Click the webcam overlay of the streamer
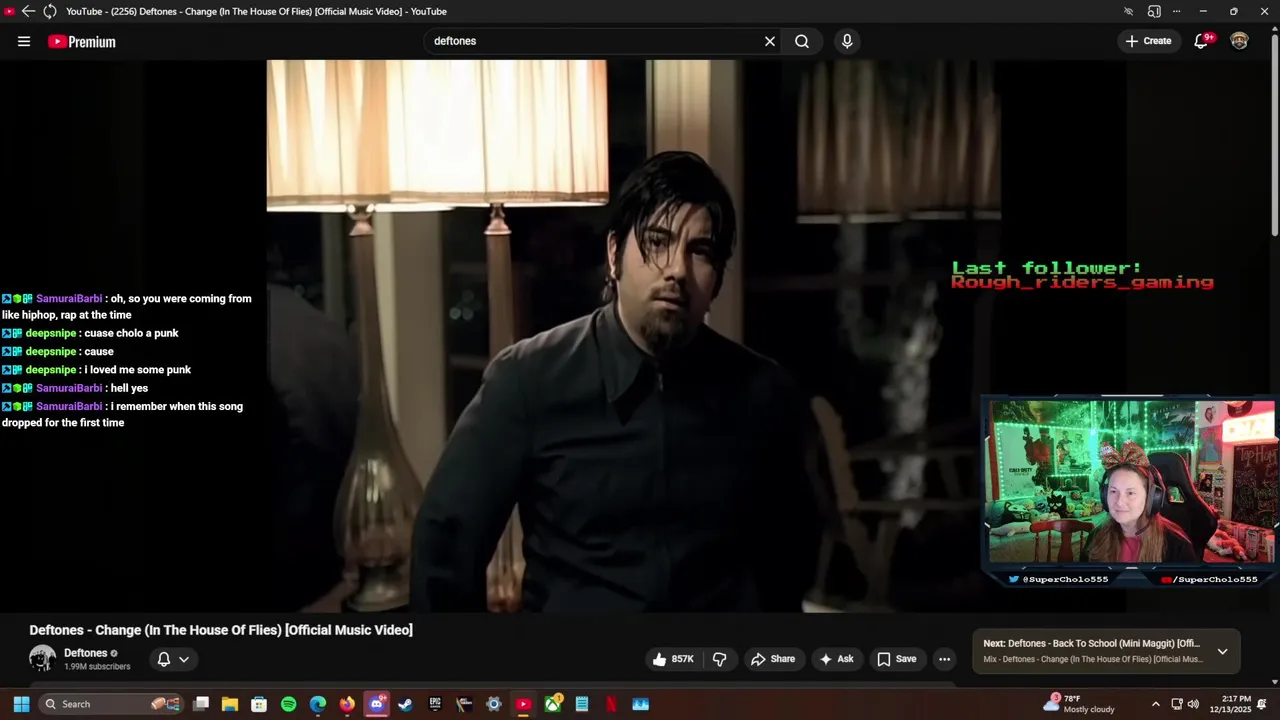Viewport: 1280px width, 720px height. click(1131, 484)
